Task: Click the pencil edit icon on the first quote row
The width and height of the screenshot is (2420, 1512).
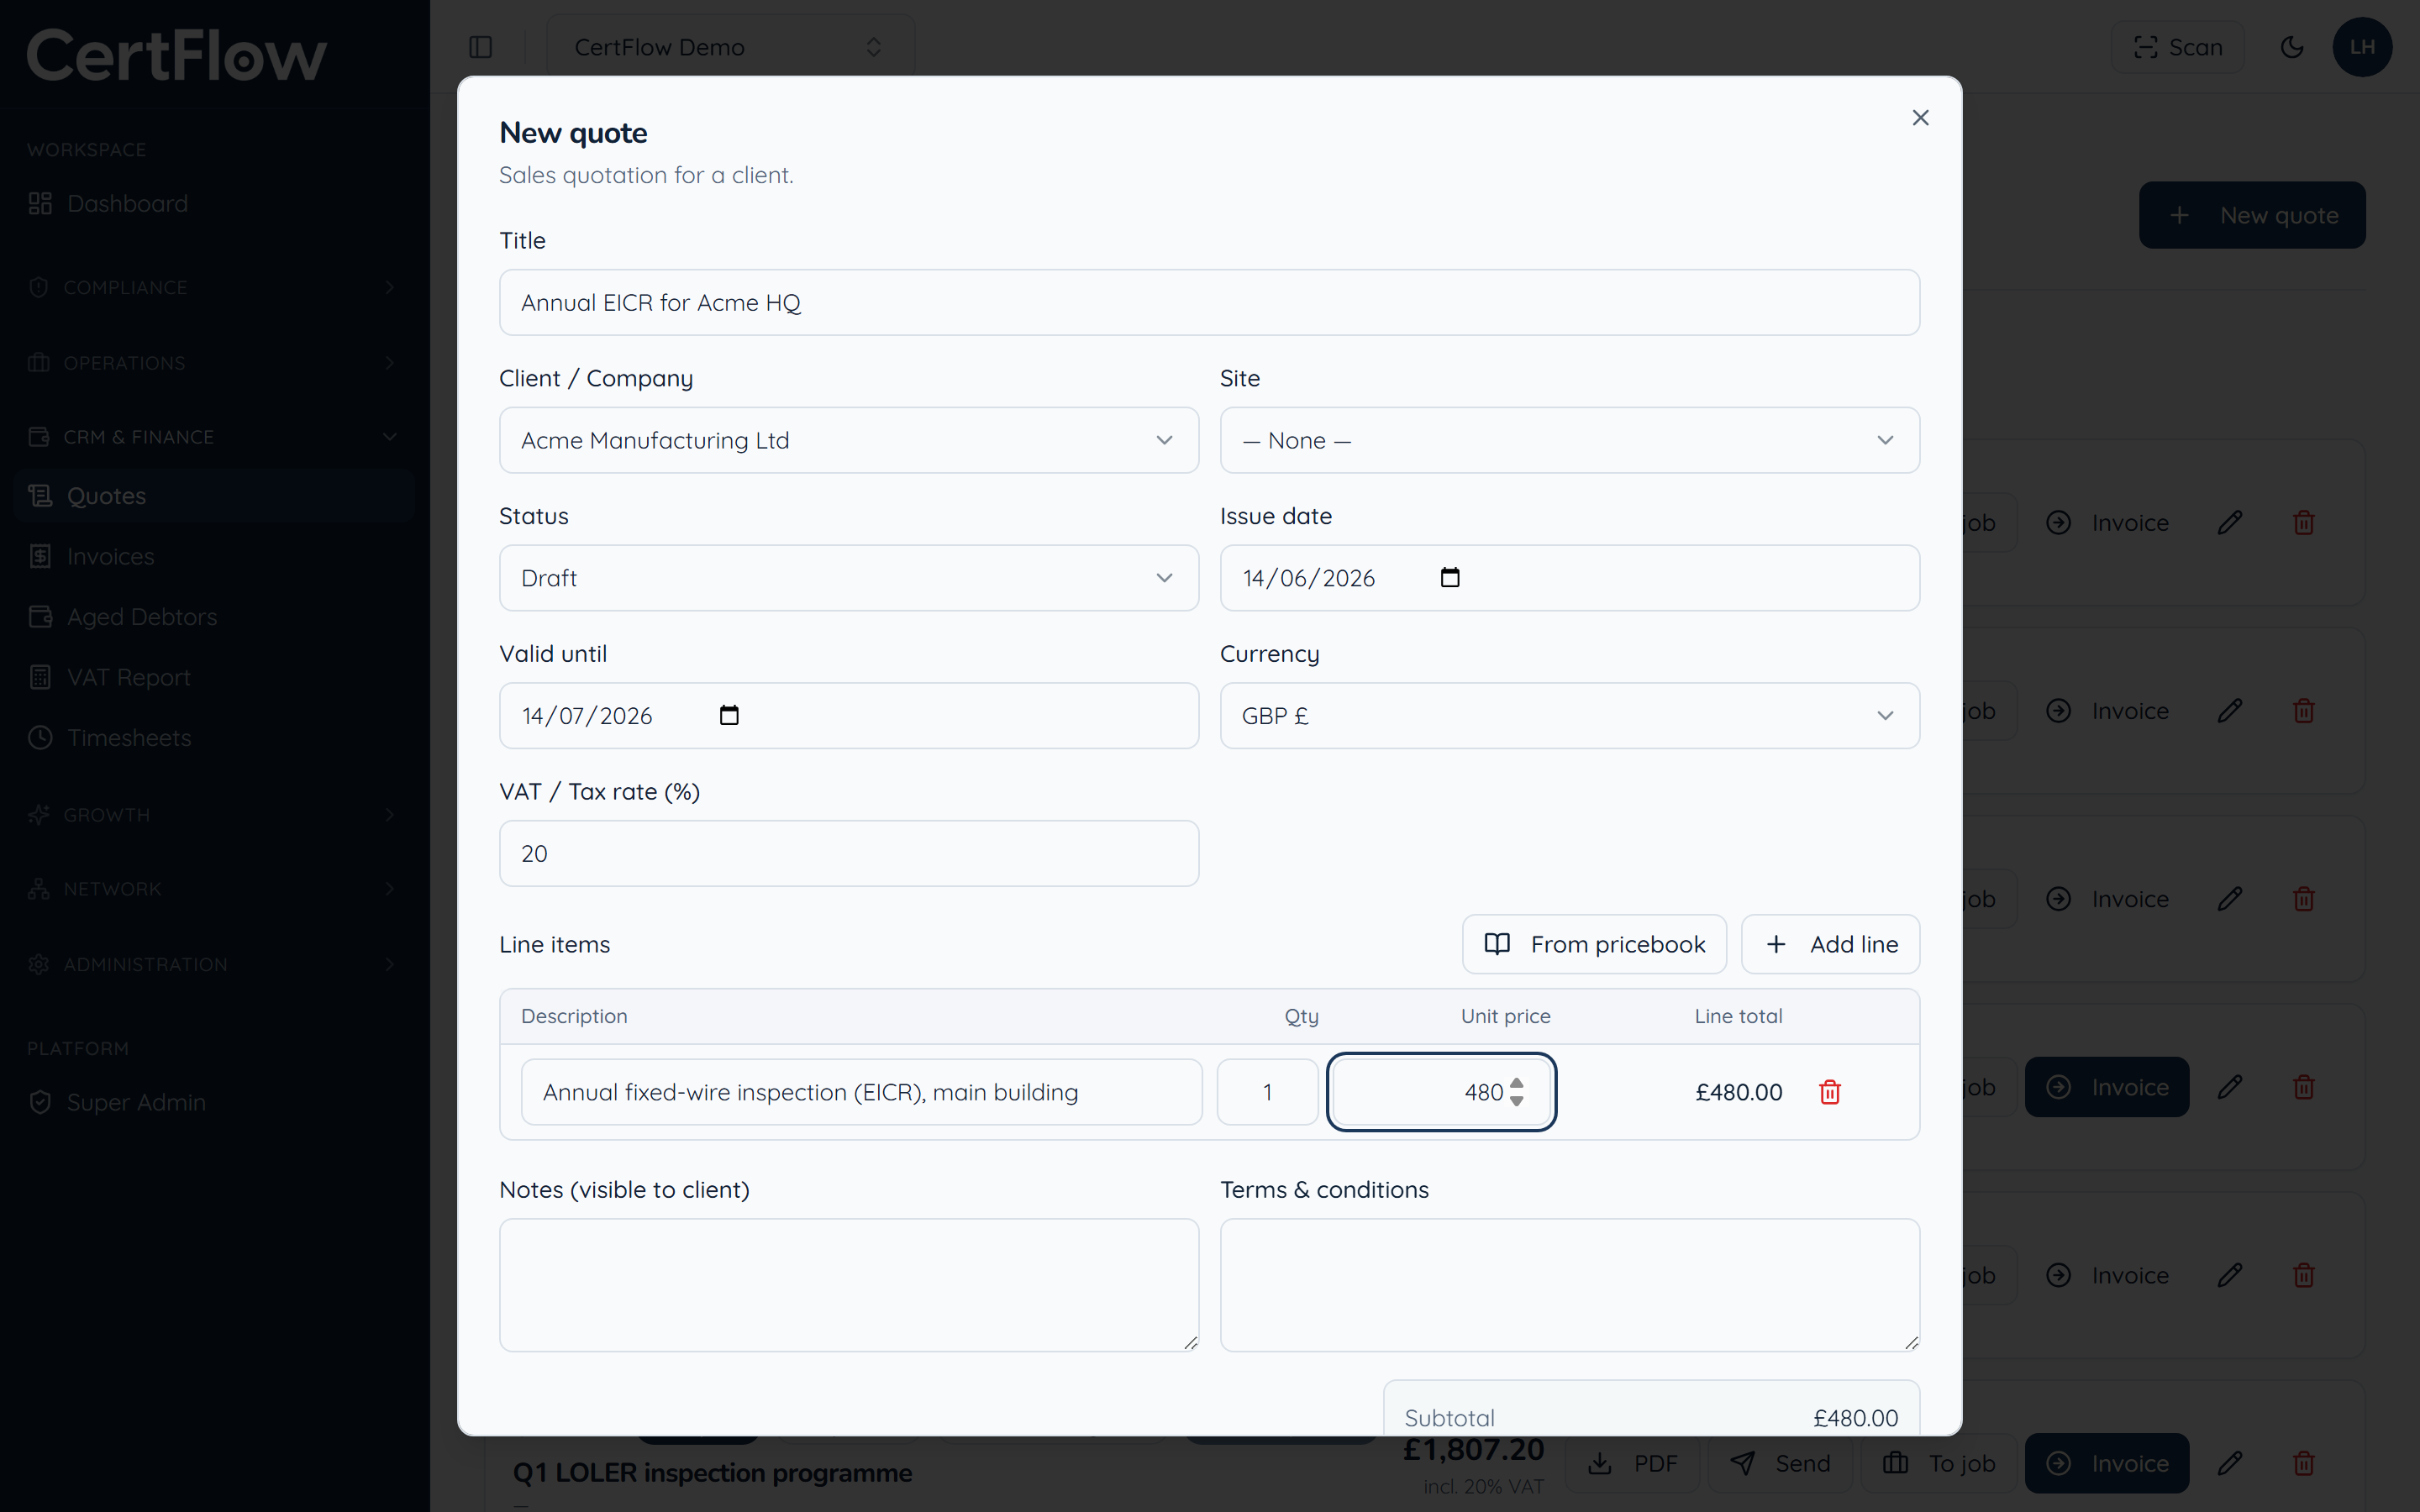Action: click(2230, 522)
